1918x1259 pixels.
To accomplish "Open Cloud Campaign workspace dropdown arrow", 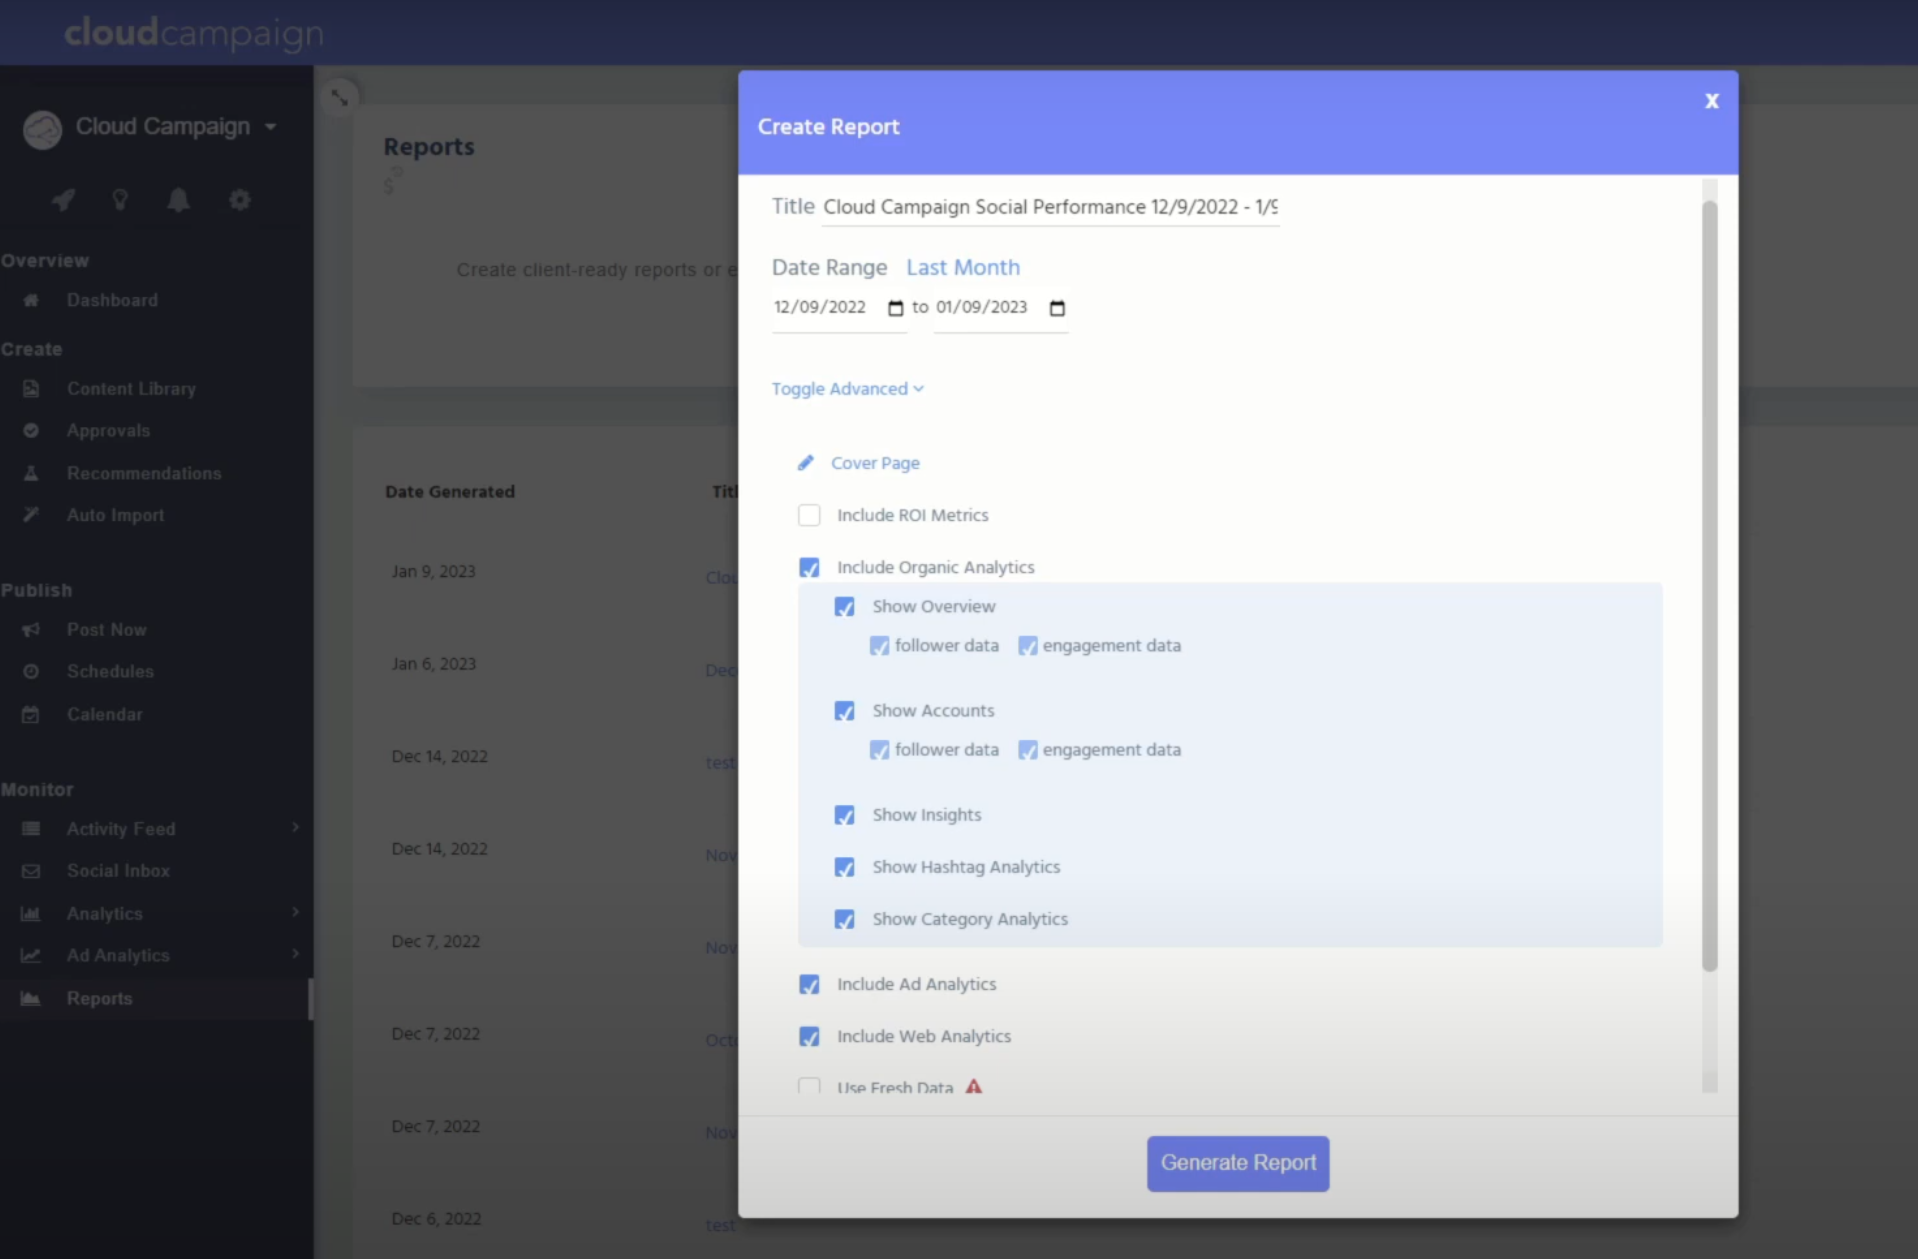I will (271, 127).
